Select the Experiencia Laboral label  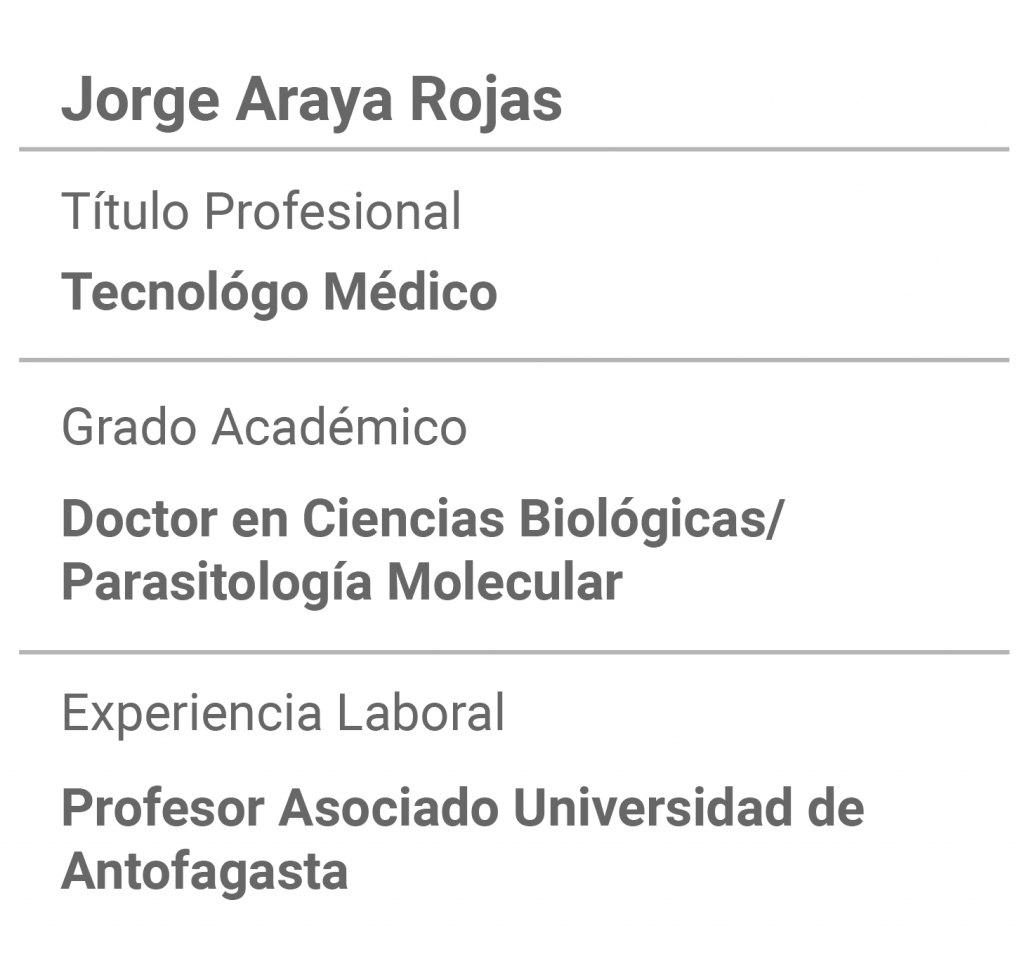(x=283, y=713)
